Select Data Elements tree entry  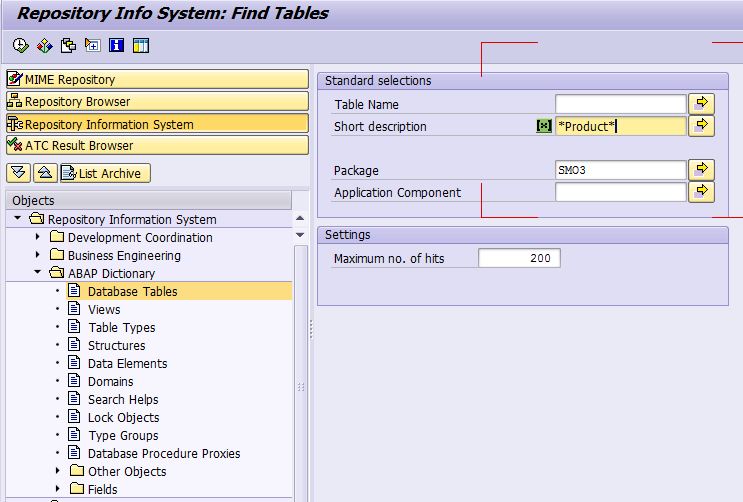pos(127,363)
